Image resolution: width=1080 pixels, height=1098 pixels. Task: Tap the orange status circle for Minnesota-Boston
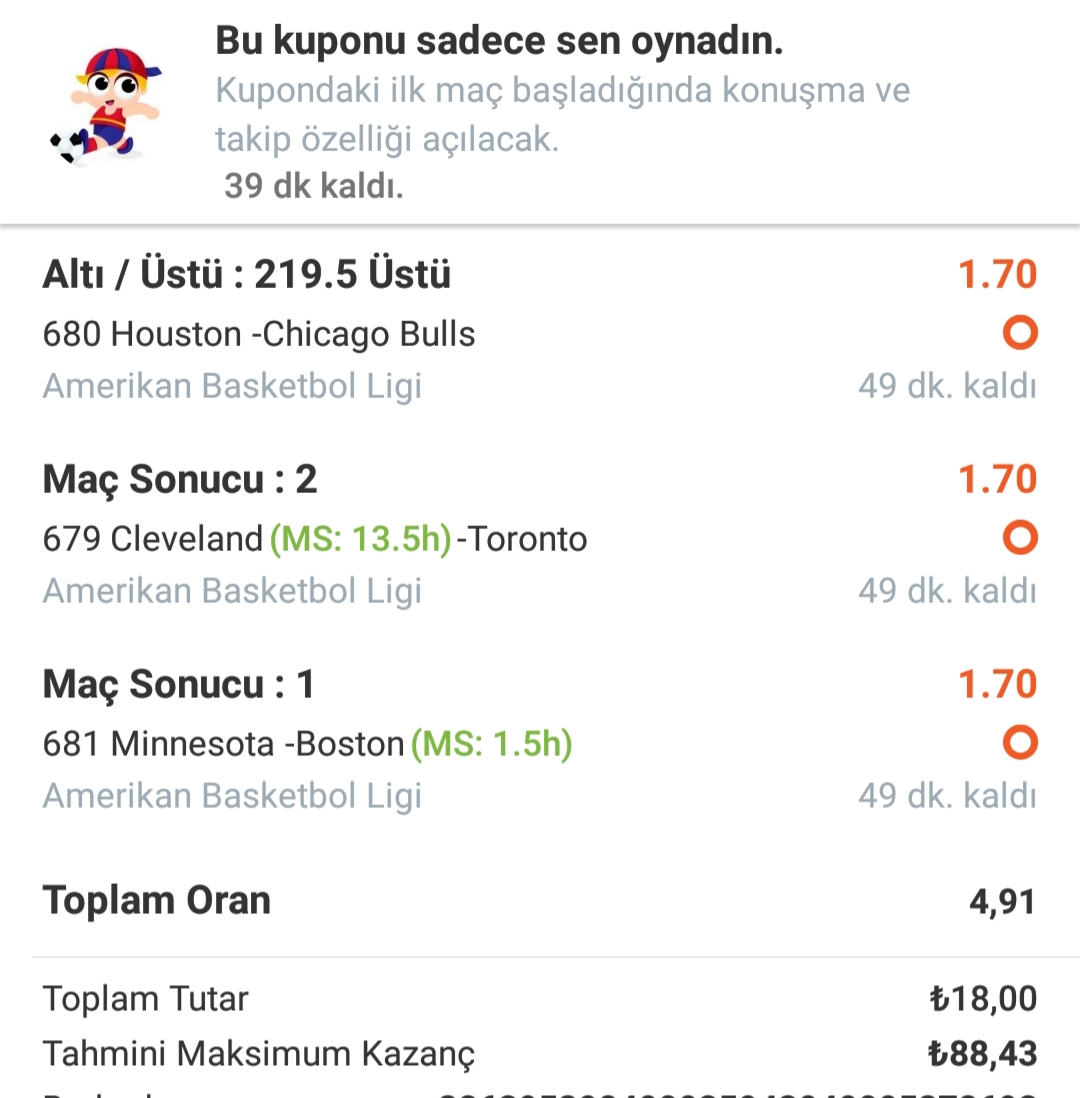pyautogui.click(x=1020, y=743)
